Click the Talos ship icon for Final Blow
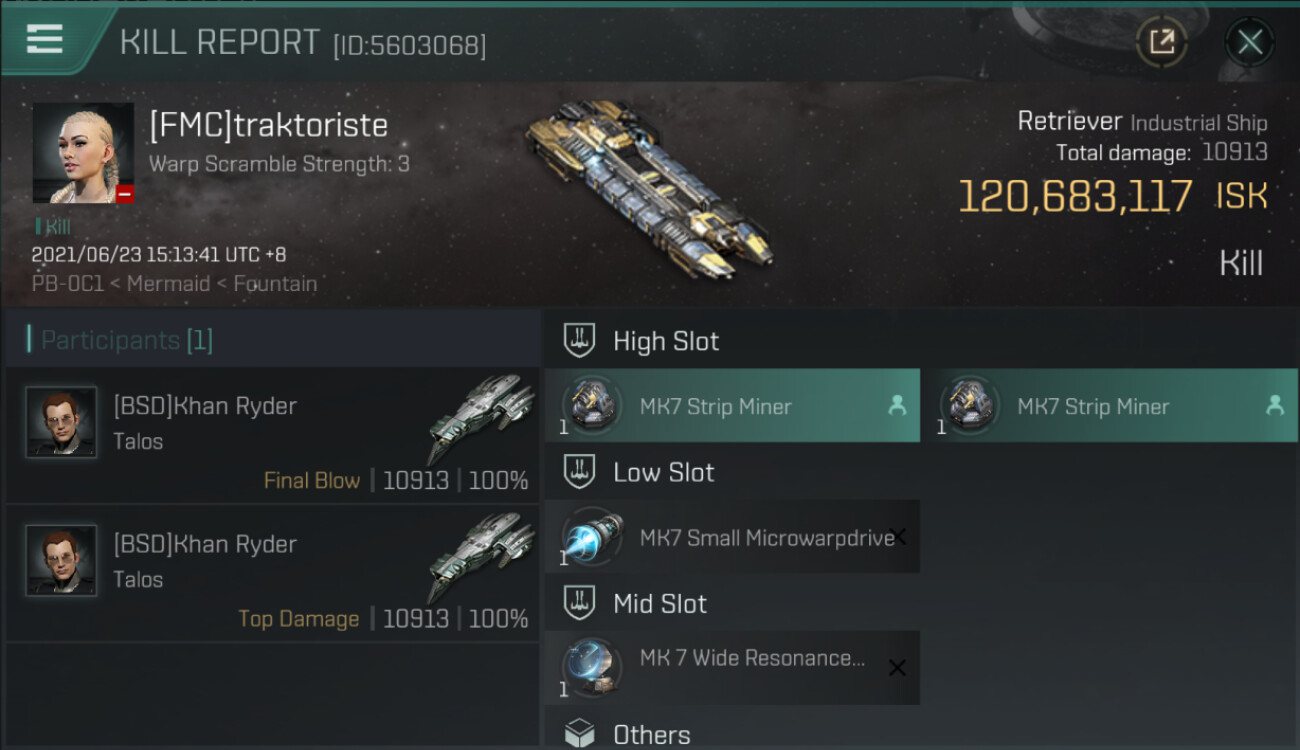This screenshot has width=1300, height=750. point(481,418)
